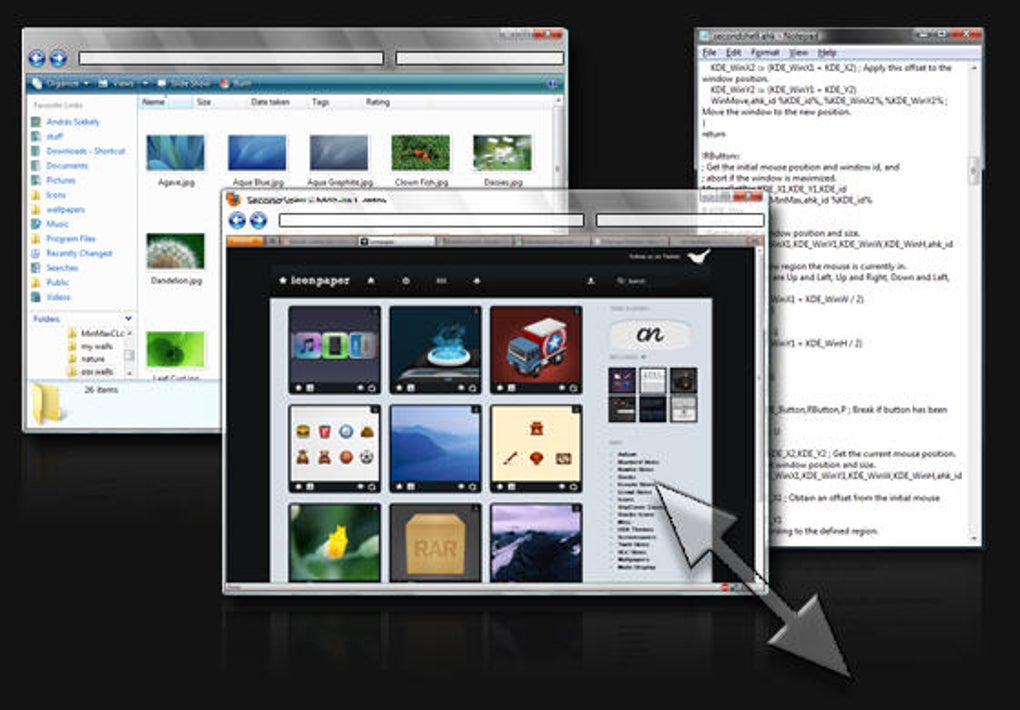Click the Views button in Explorer
1020x710 pixels.
pos(116,83)
